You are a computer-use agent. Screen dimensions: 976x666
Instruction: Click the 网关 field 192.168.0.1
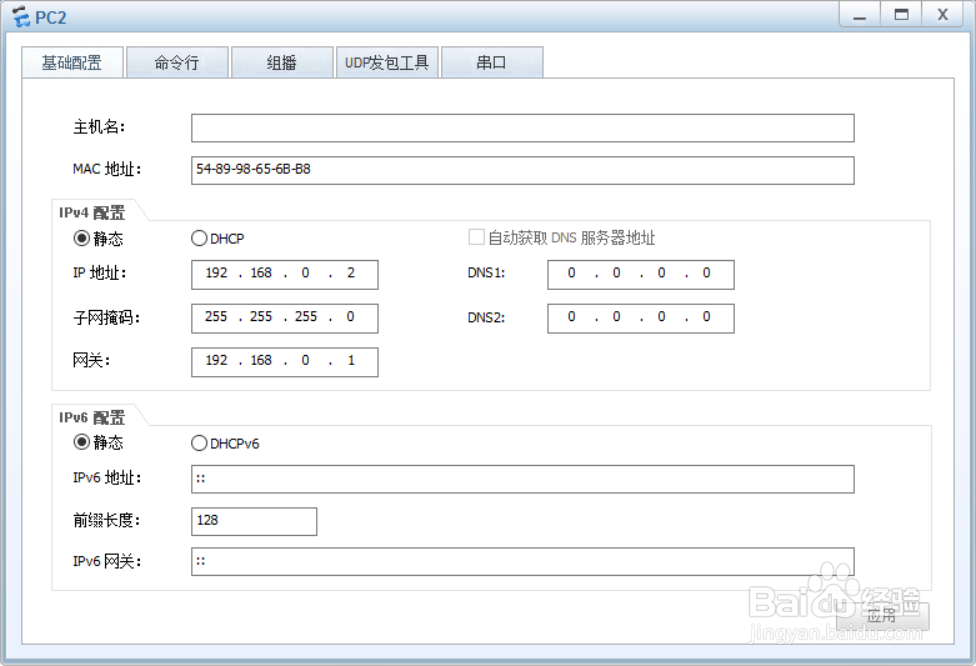(x=284, y=362)
